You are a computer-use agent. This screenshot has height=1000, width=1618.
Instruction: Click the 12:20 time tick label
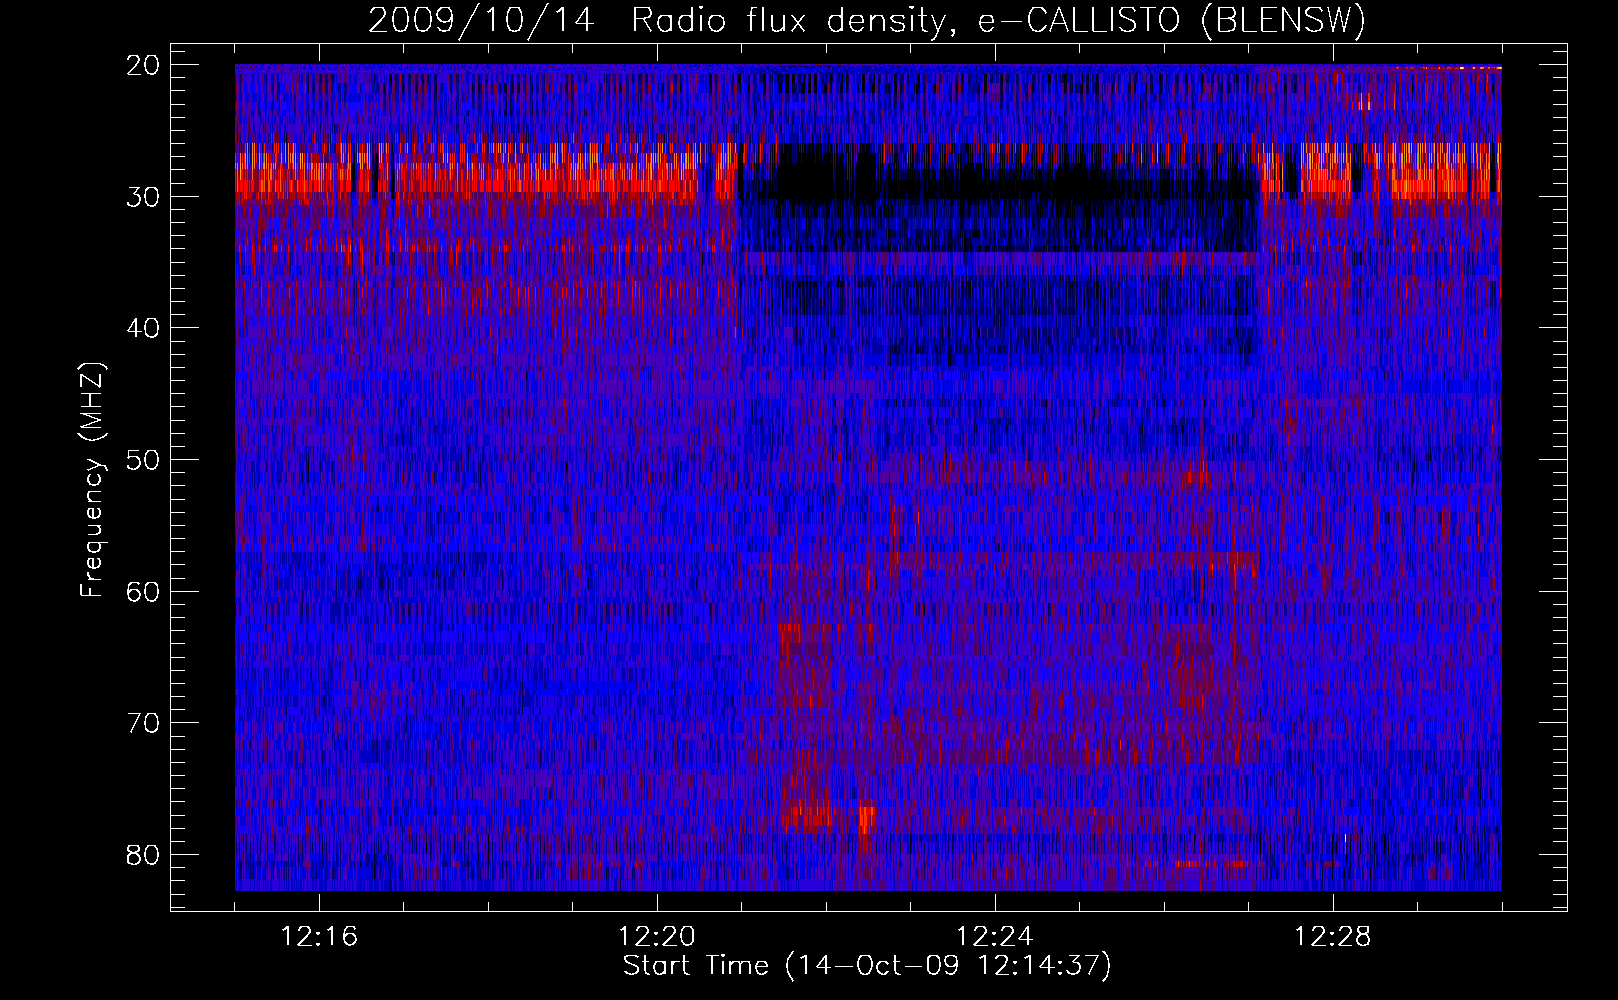click(x=657, y=937)
